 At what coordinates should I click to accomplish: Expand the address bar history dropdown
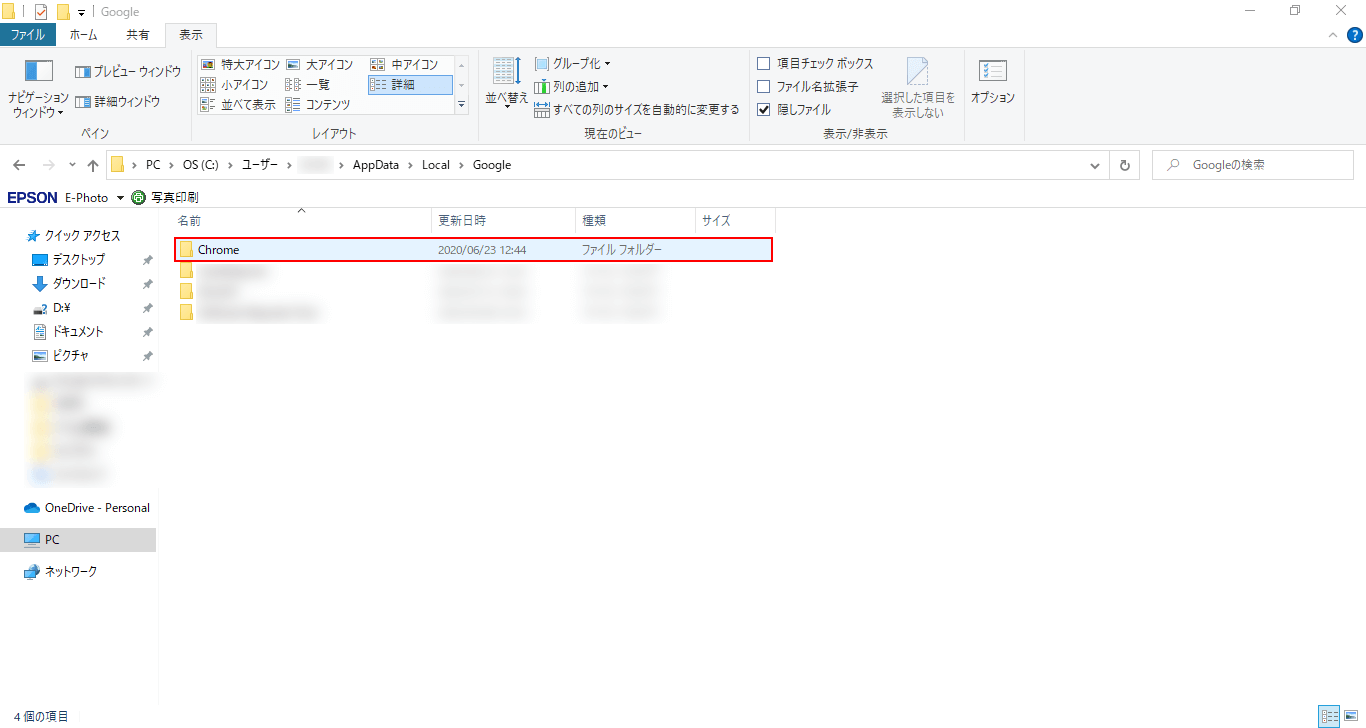pyautogui.click(x=1097, y=165)
